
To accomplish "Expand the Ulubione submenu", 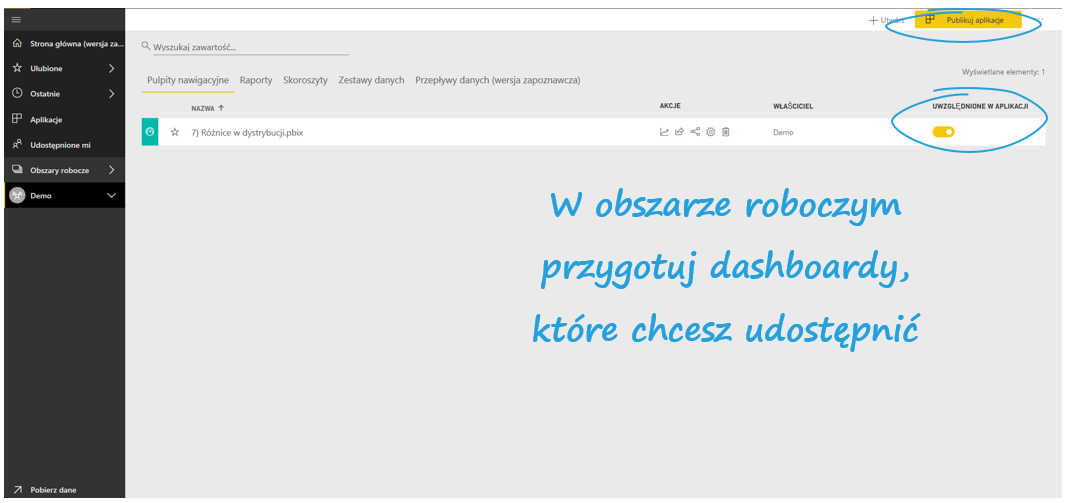I will pyautogui.click(x=111, y=69).
